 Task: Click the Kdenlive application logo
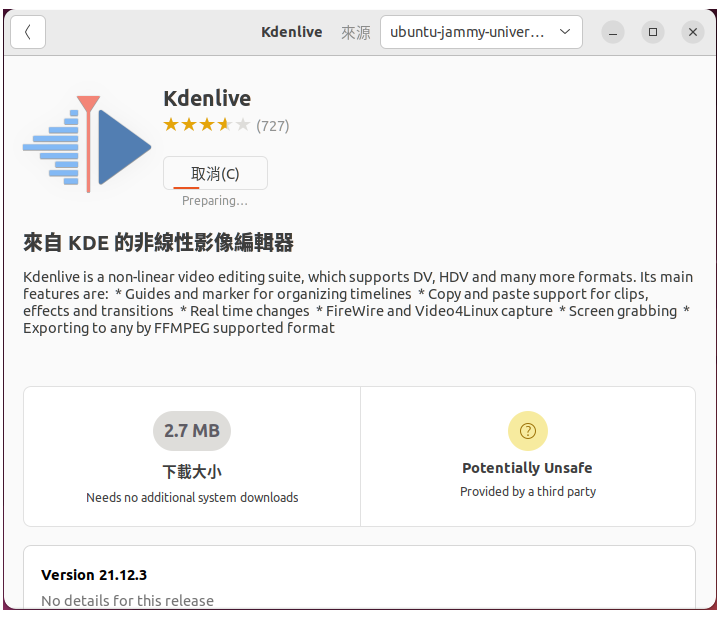click(87, 144)
